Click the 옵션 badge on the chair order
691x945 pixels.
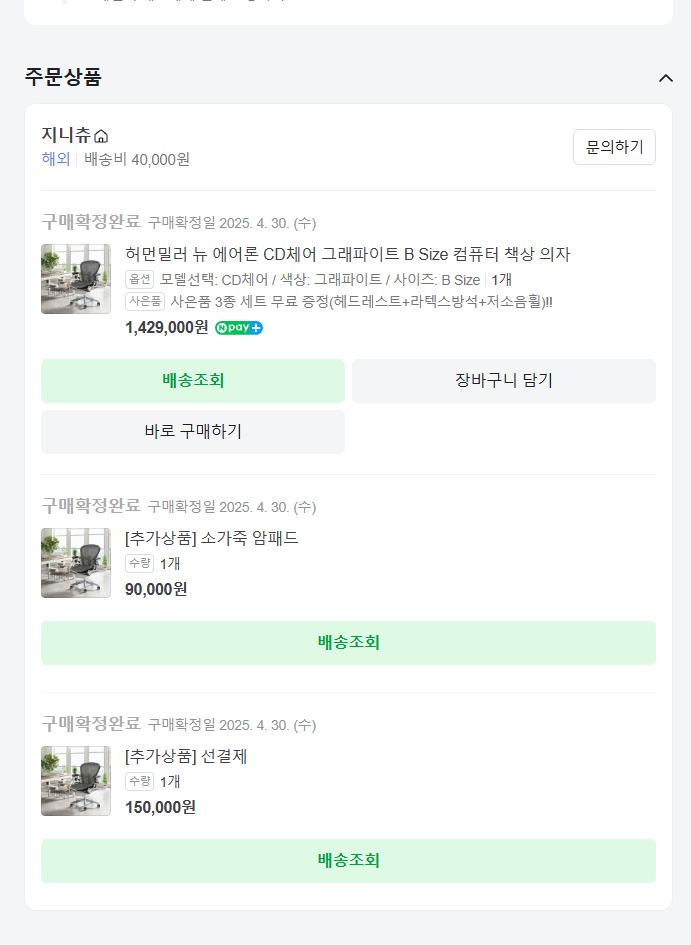point(139,280)
